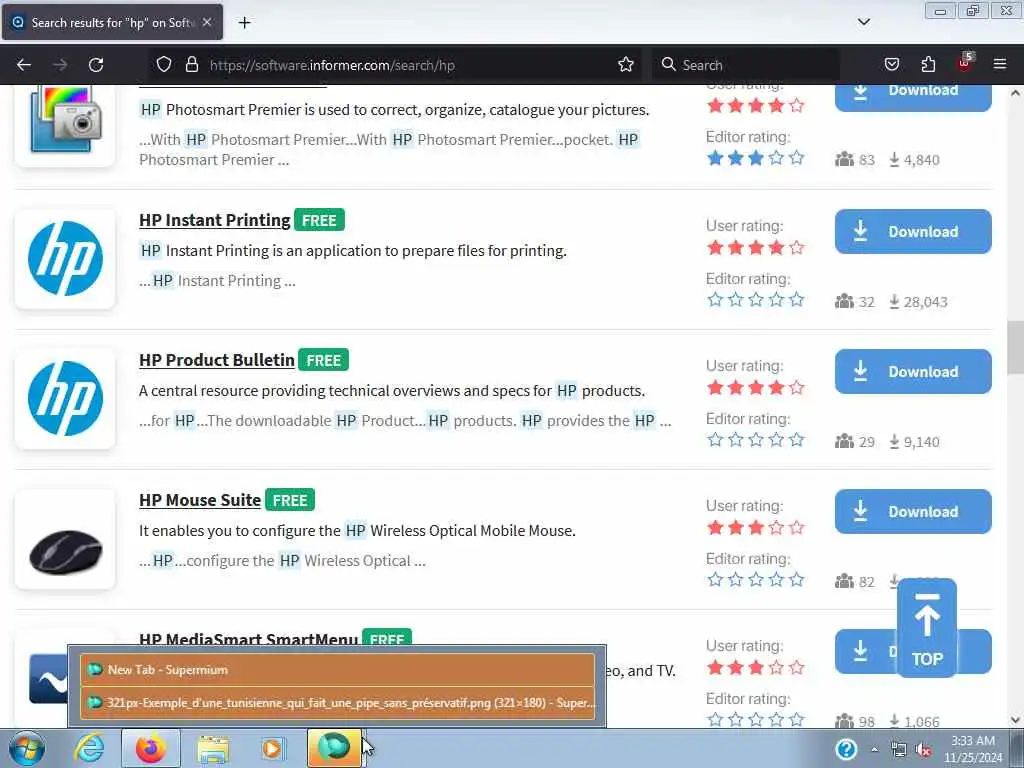This screenshot has width=1024, height=768.
Task: Click the users icon showing 32
Action: (x=844, y=301)
